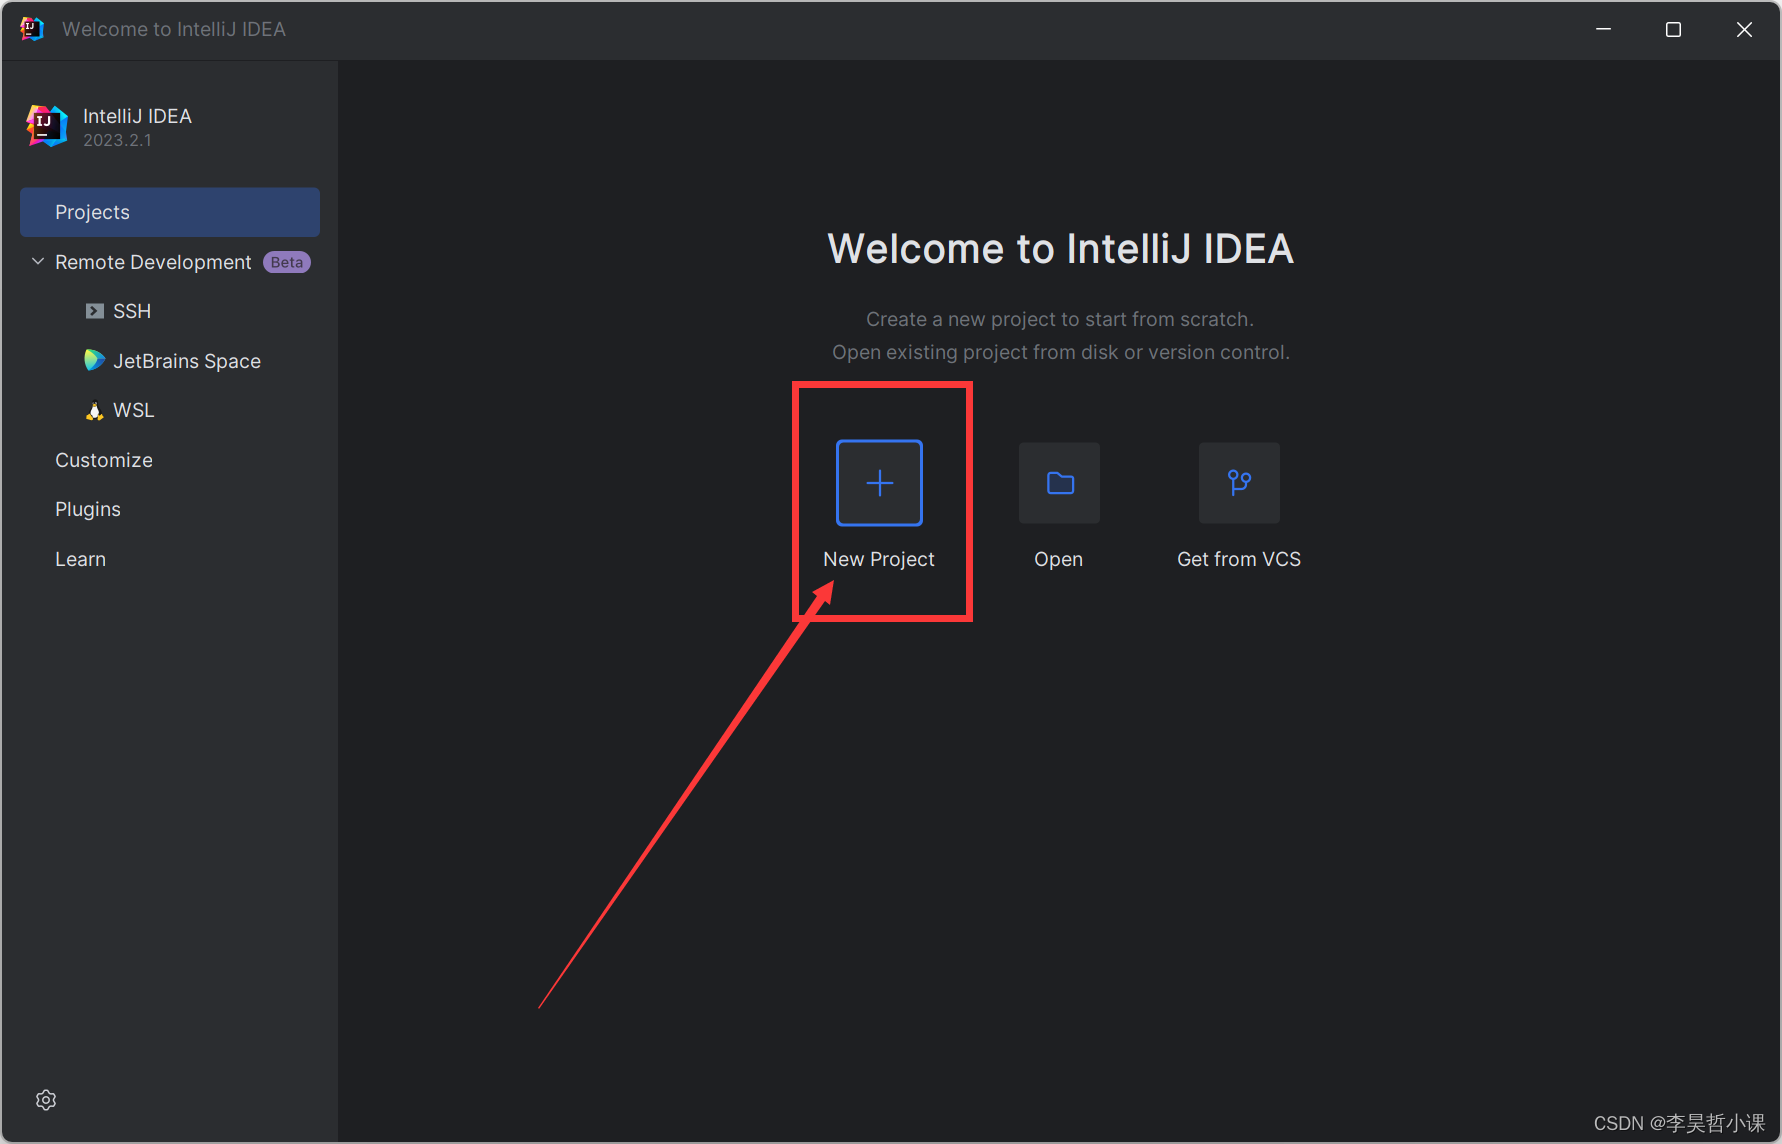Click the Open label
Screen dimensions: 1782x1144
tap(1058, 559)
